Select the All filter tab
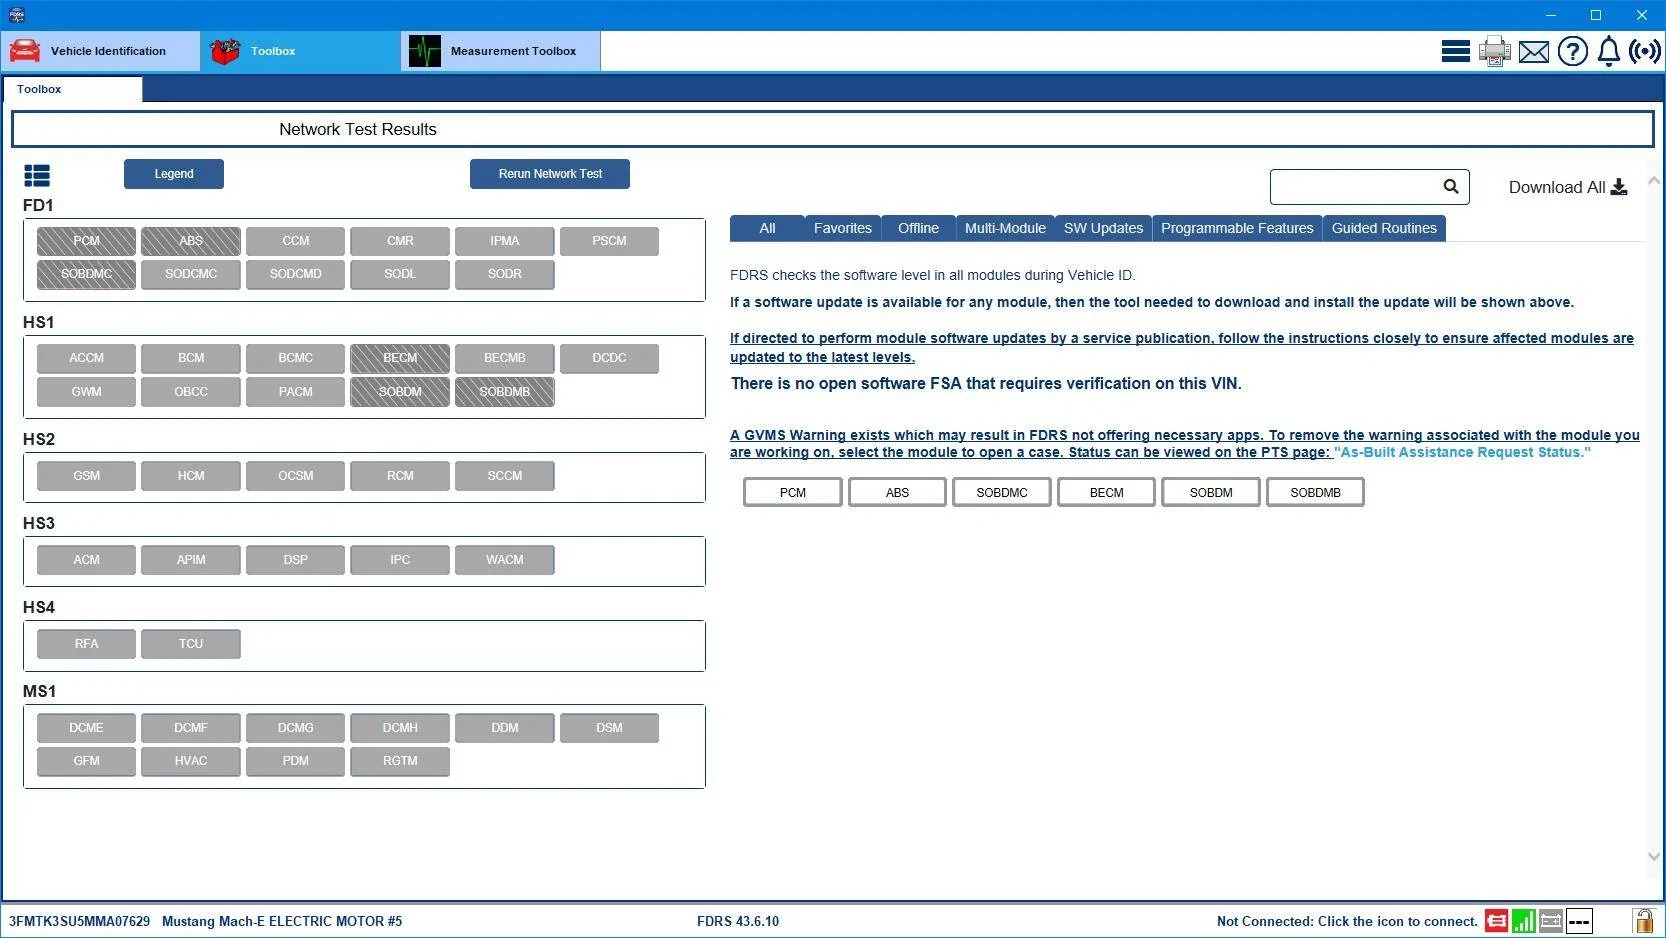Viewport: 1666px width, 938px height. 767,228
